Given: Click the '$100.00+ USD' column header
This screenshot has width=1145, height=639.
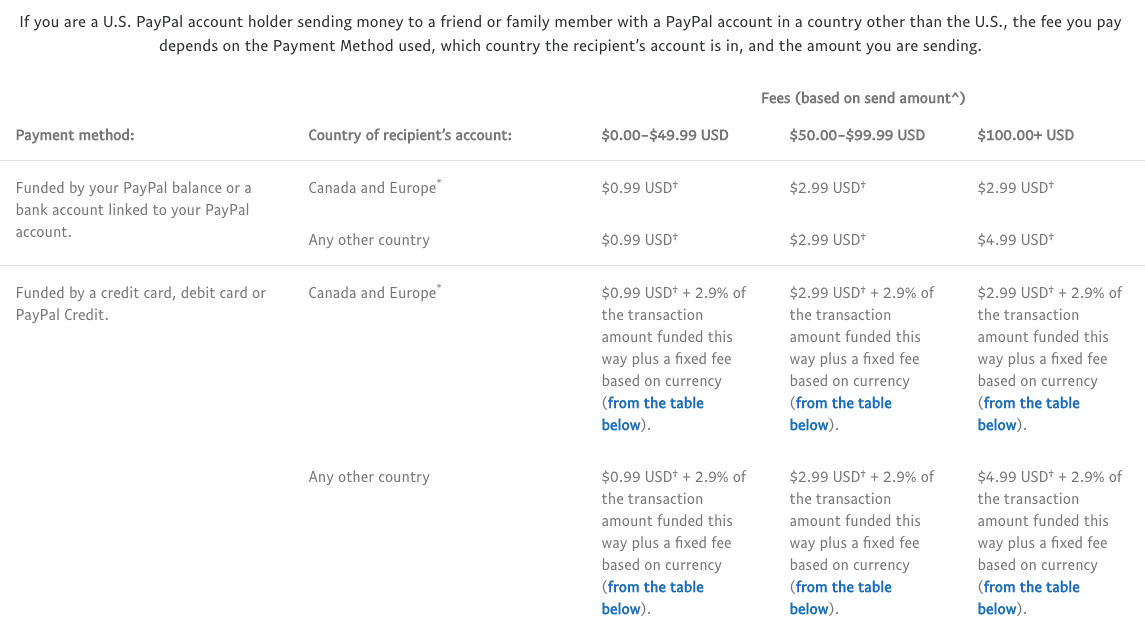Looking at the screenshot, I should pyautogui.click(x=1026, y=135).
